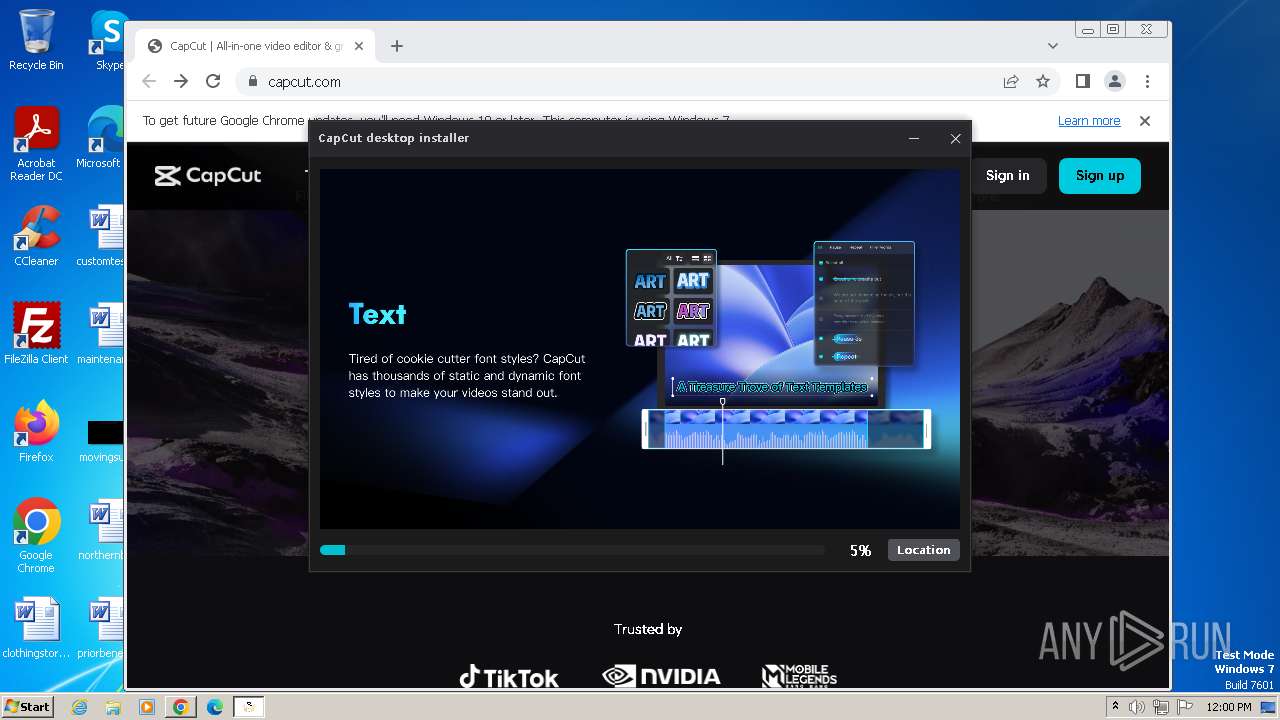Open Windows Media Player from taskbar
1280x720 pixels.
(x=147, y=707)
